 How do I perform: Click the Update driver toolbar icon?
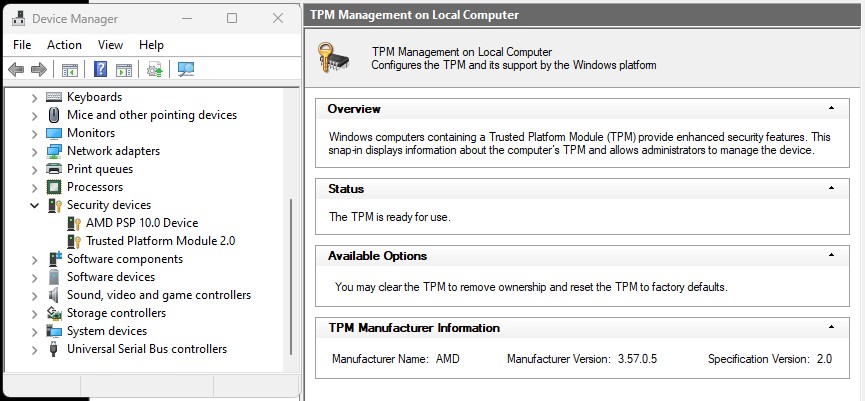pyautogui.click(x=154, y=69)
